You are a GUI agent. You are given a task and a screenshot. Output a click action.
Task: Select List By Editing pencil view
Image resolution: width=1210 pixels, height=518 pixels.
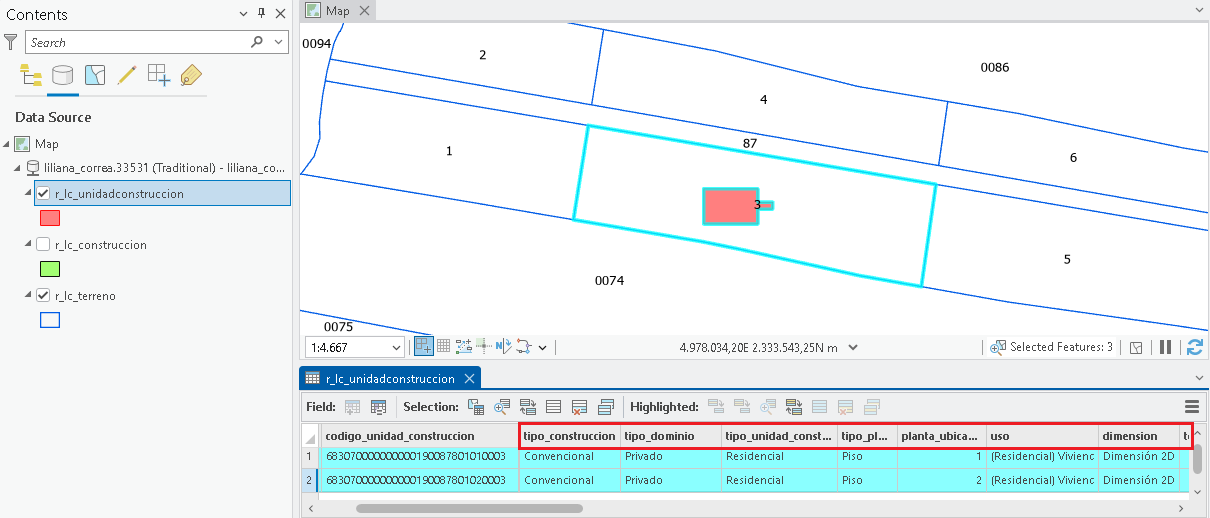(127, 75)
